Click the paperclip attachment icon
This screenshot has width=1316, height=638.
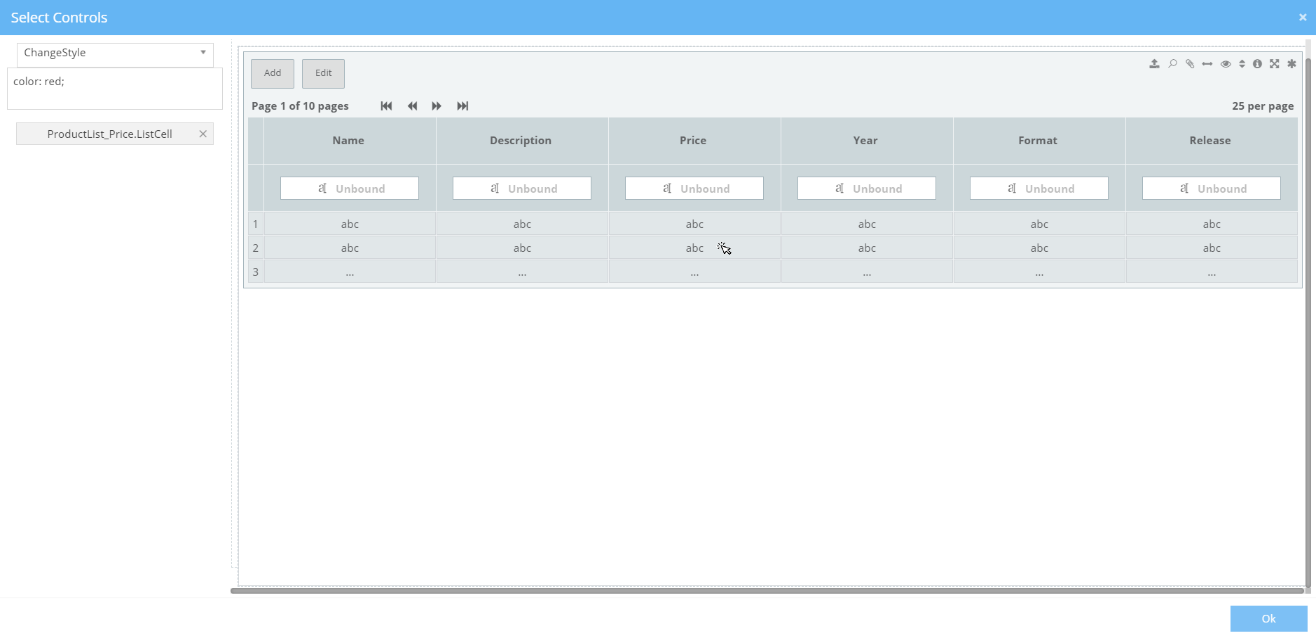(x=1190, y=64)
